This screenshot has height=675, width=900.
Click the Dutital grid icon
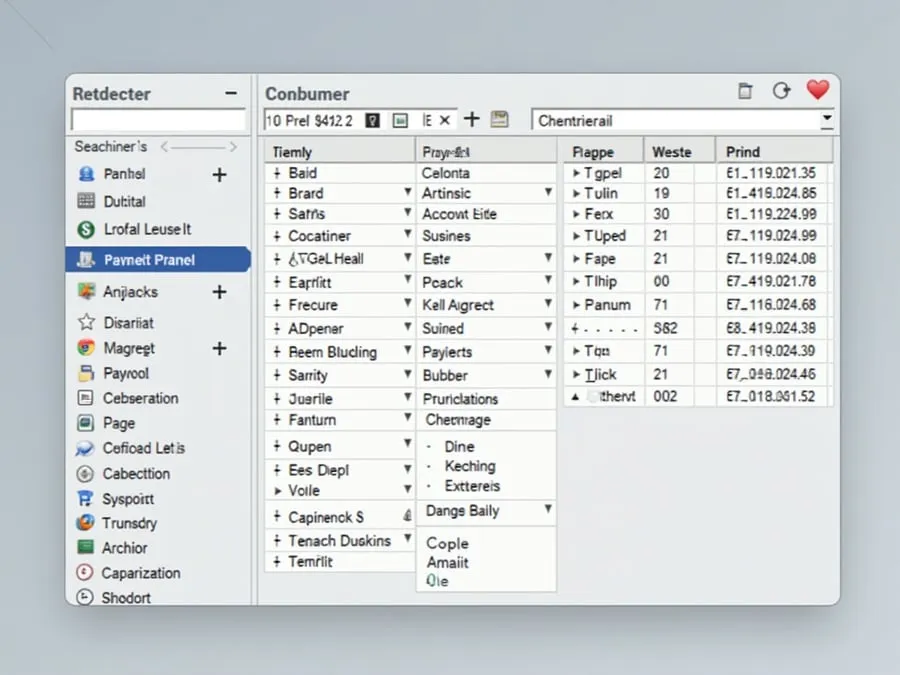(x=86, y=201)
